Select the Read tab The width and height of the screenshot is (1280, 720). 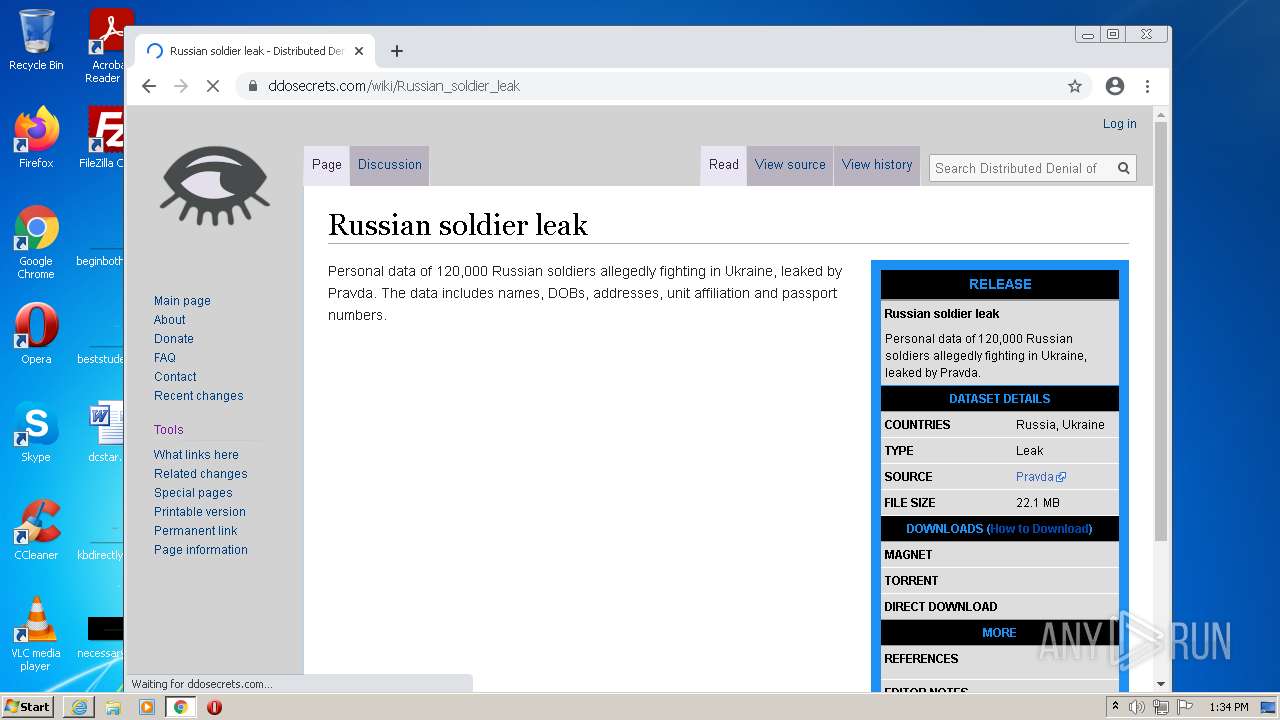(724, 165)
